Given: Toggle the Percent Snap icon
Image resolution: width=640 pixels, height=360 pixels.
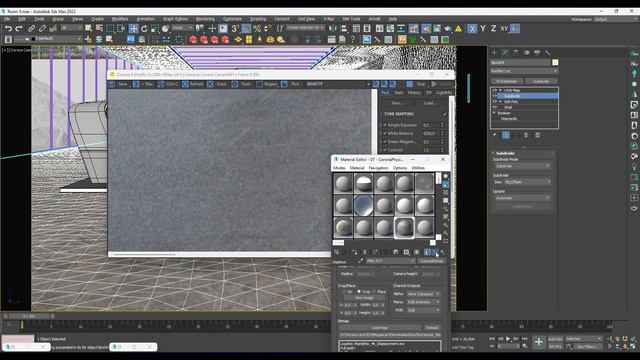Looking at the screenshot, I should click(257, 29).
